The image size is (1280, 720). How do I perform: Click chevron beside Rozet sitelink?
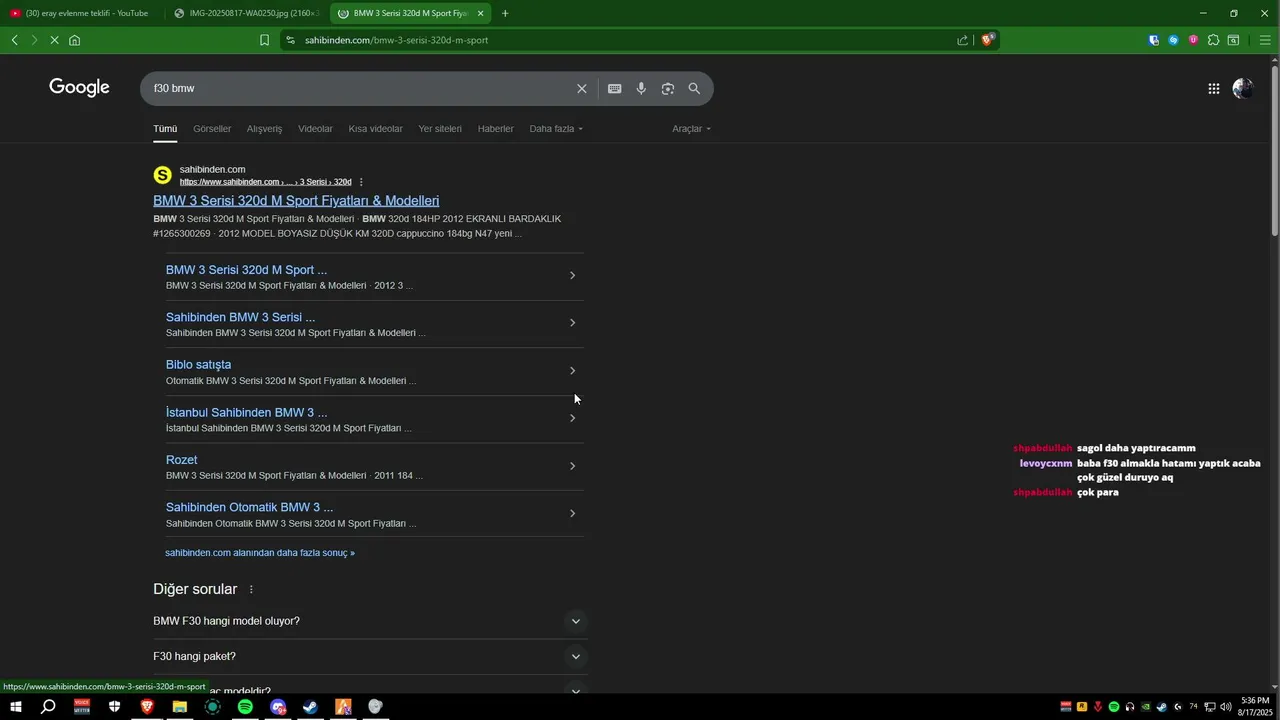click(x=572, y=466)
